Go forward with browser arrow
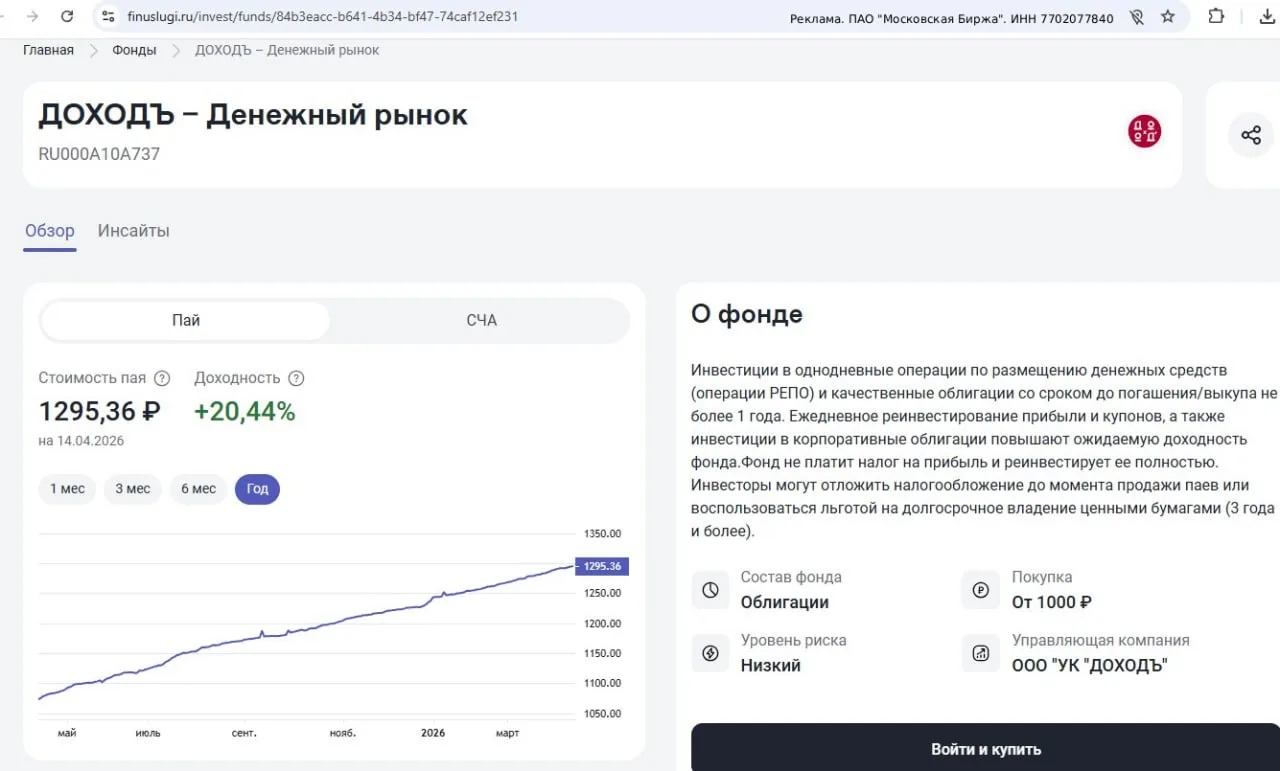The image size is (1280, 771). [32, 17]
